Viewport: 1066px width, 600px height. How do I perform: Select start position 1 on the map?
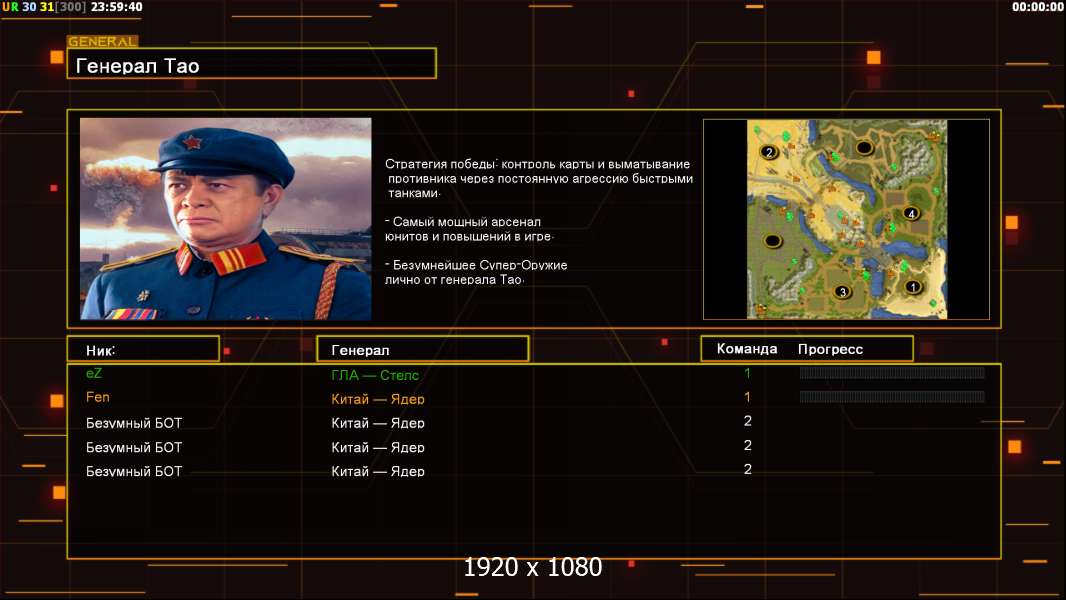click(912, 287)
